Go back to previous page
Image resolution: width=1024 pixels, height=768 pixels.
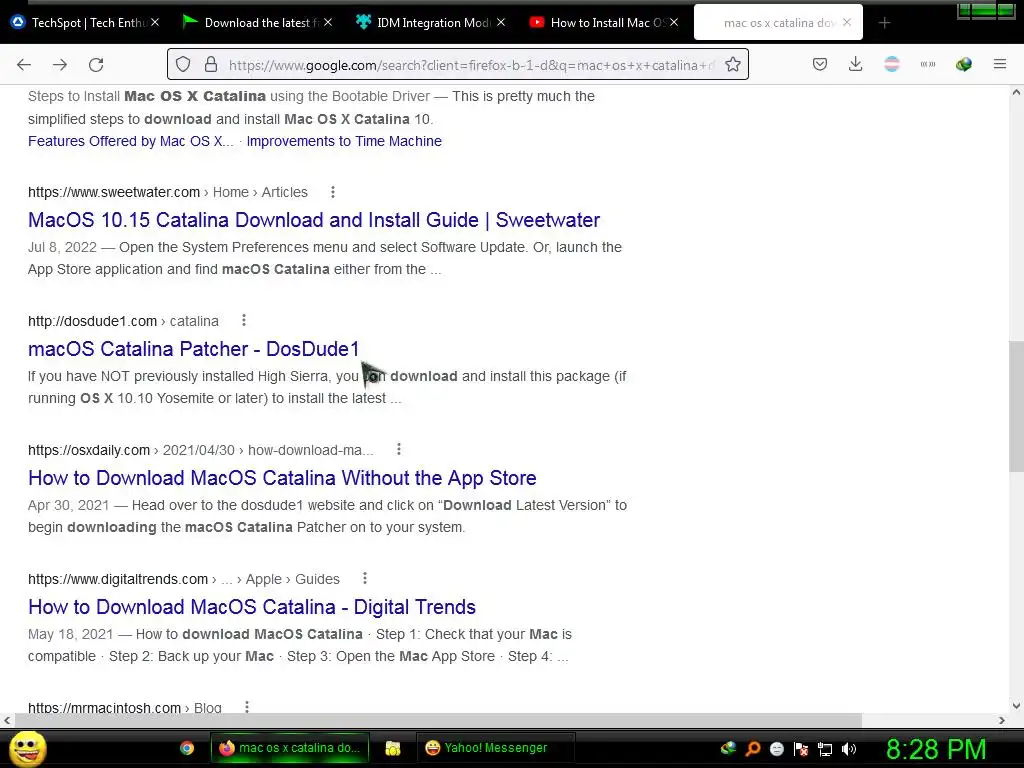pyautogui.click(x=24, y=65)
